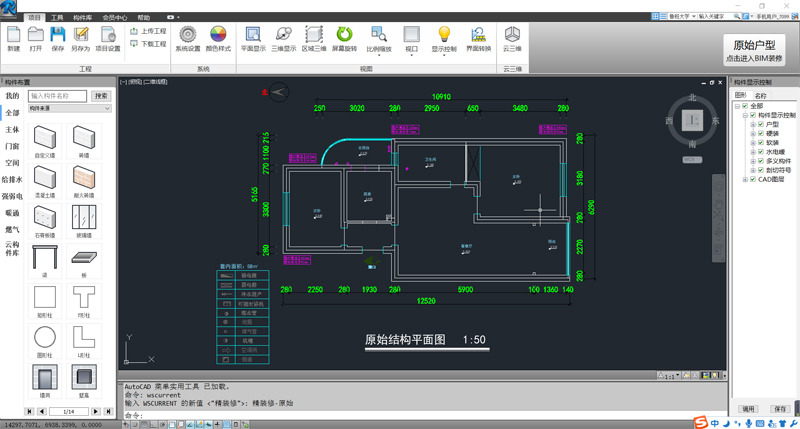Toggle the 软装 checkbox
Screen dimensions: 800x429
761,143
